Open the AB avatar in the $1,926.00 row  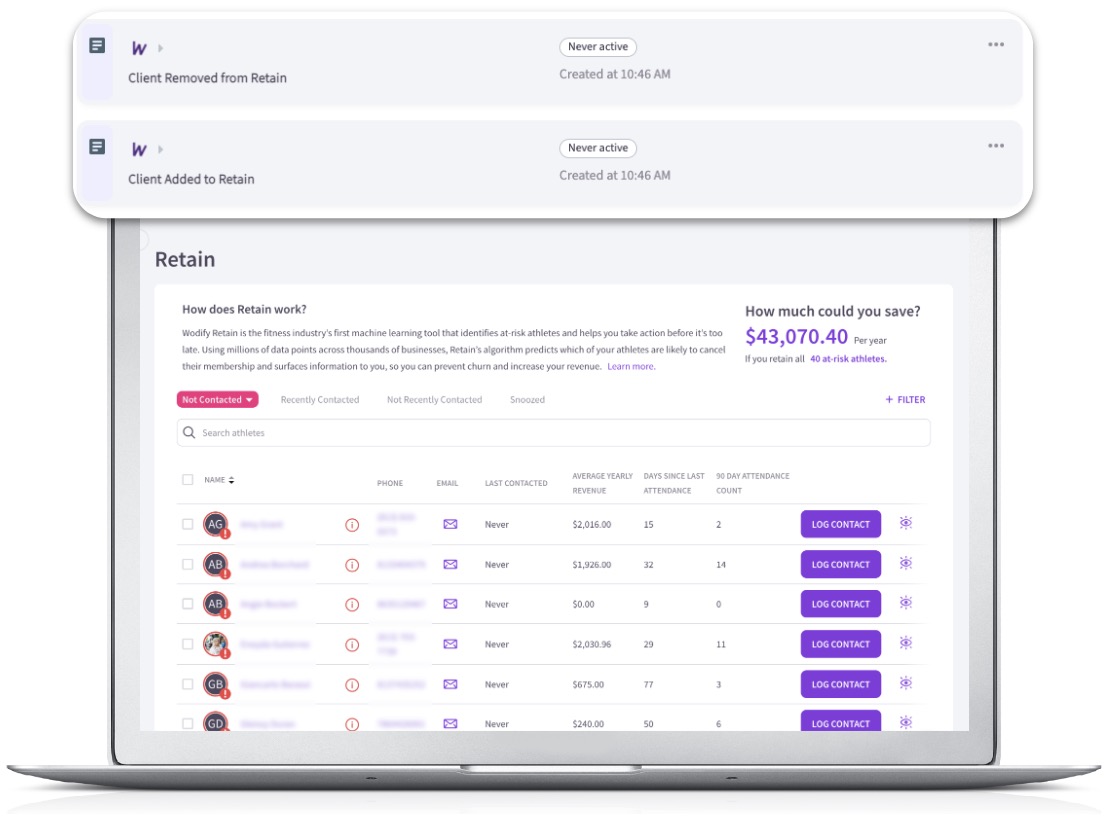[x=216, y=564]
